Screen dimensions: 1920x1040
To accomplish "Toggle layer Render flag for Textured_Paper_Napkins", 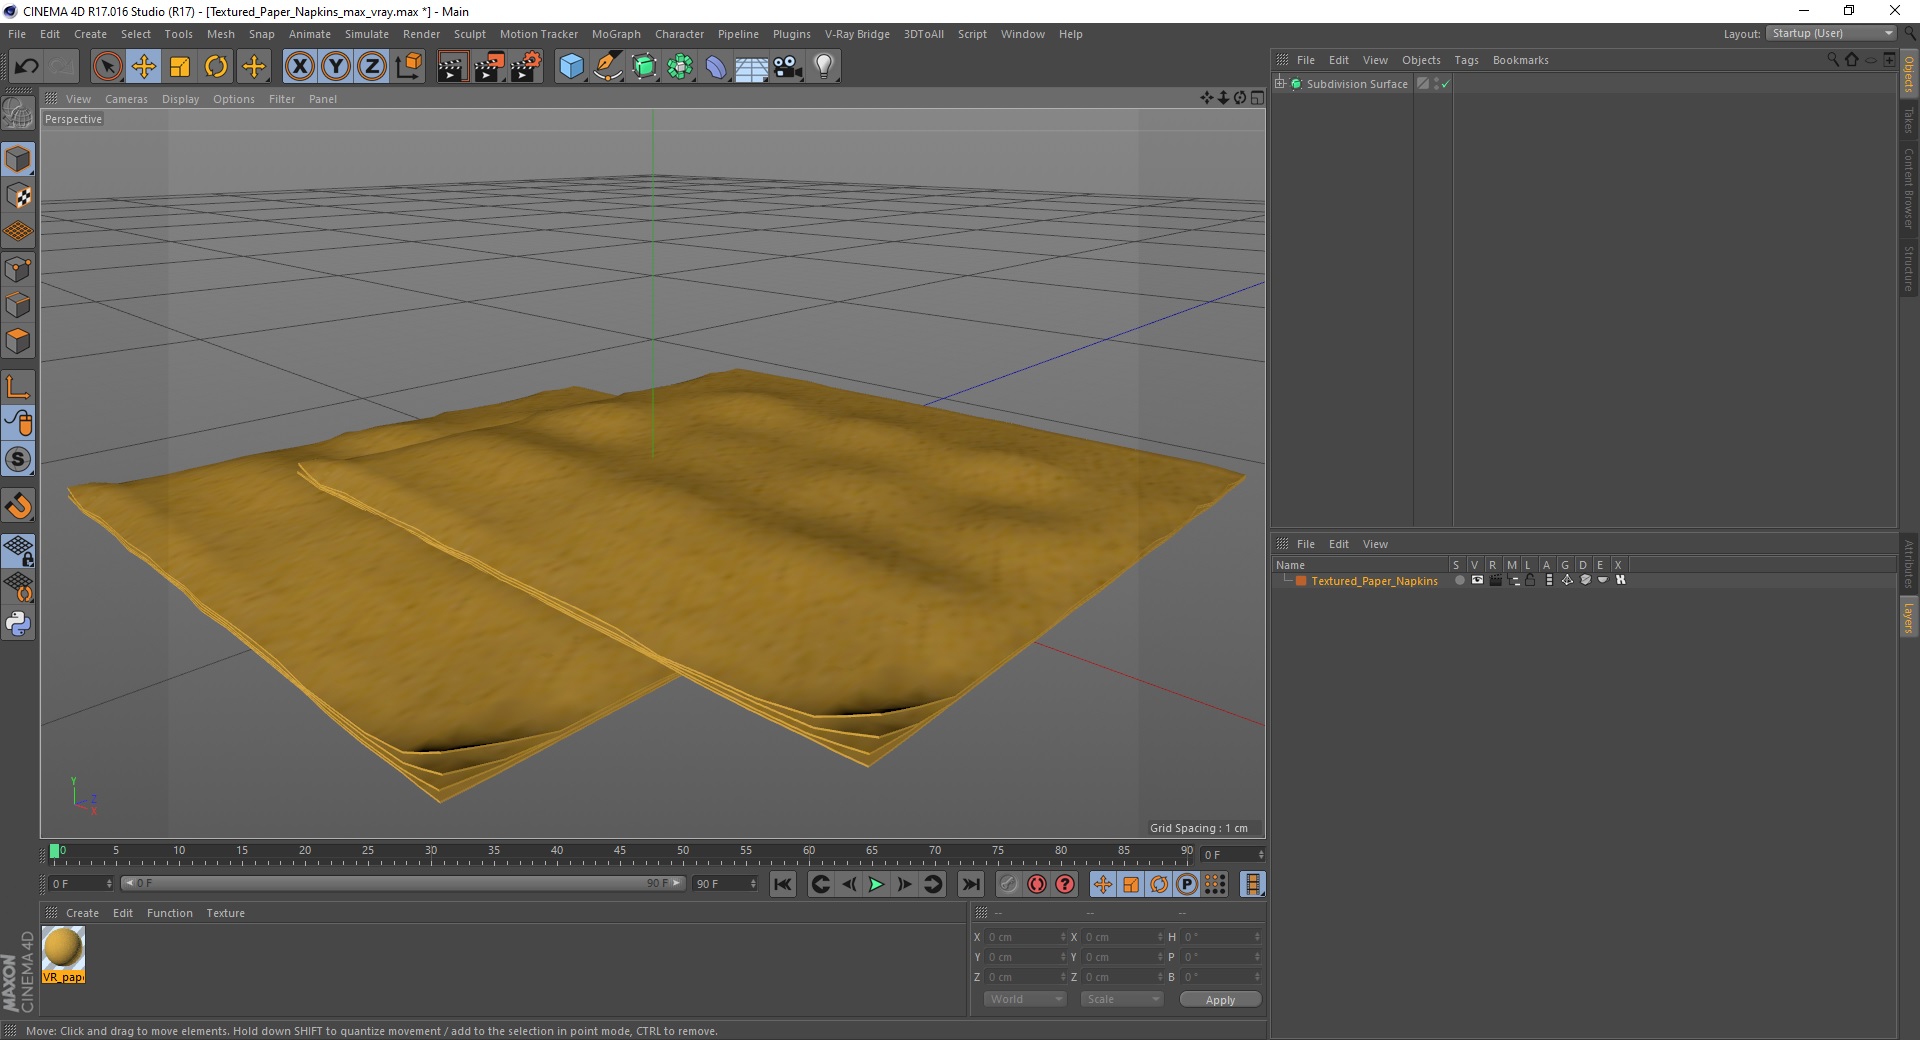I will pyautogui.click(x=1495, y=580).
